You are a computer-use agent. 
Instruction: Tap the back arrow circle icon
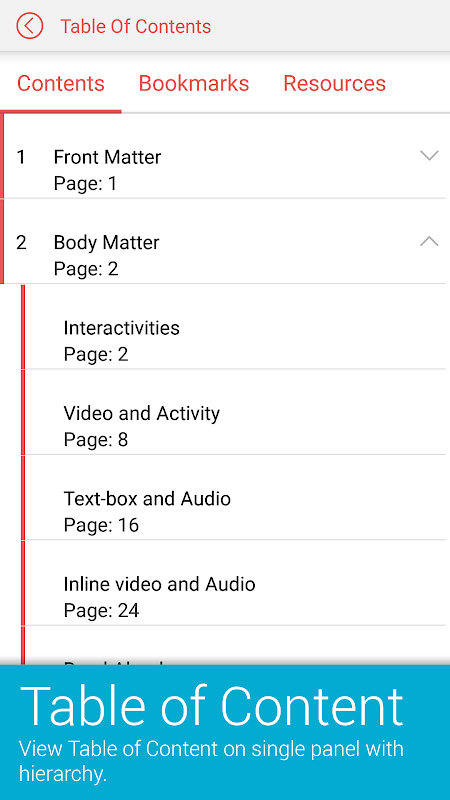tap(30, 26)
